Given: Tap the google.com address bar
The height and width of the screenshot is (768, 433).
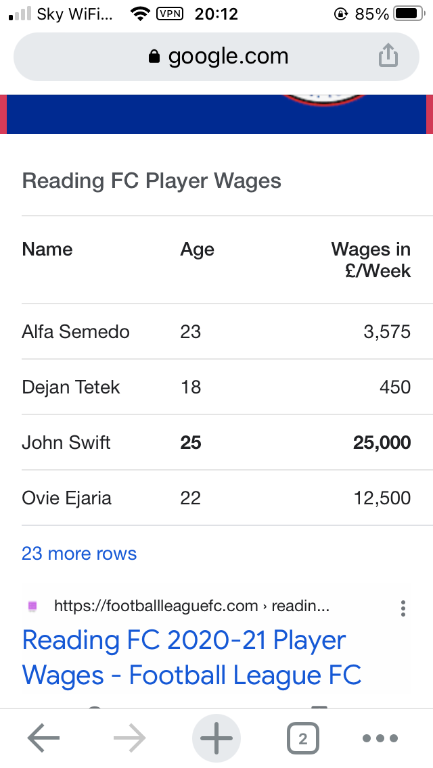Looking at the screenshot, I should click(216, 57).
